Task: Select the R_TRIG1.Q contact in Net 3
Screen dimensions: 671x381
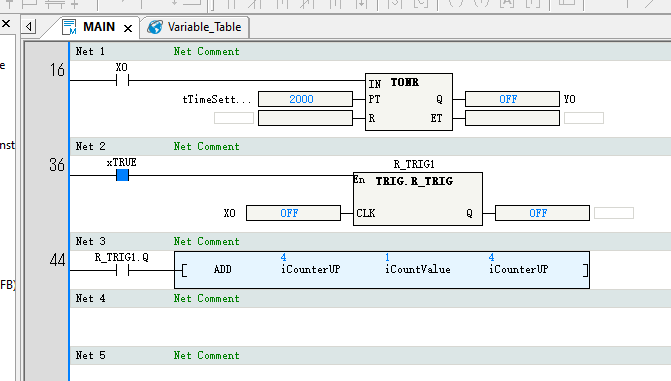Action: tap(122, 270)
